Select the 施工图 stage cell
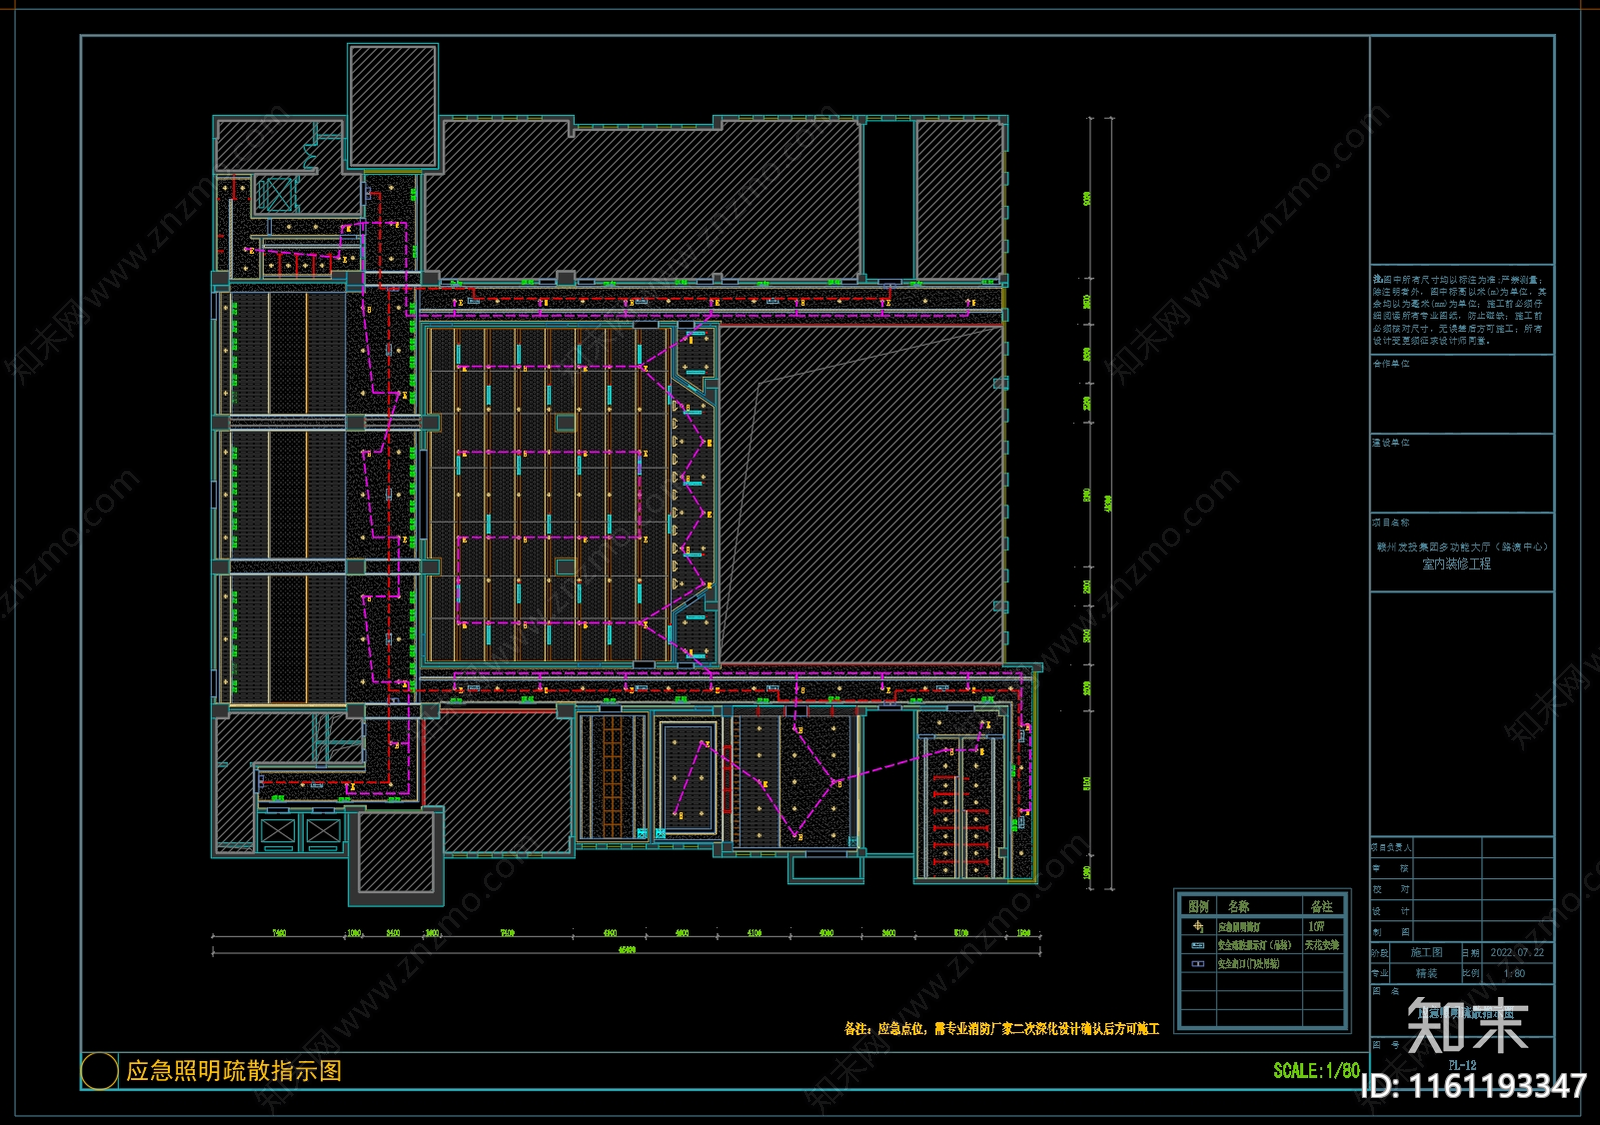 1426,953
